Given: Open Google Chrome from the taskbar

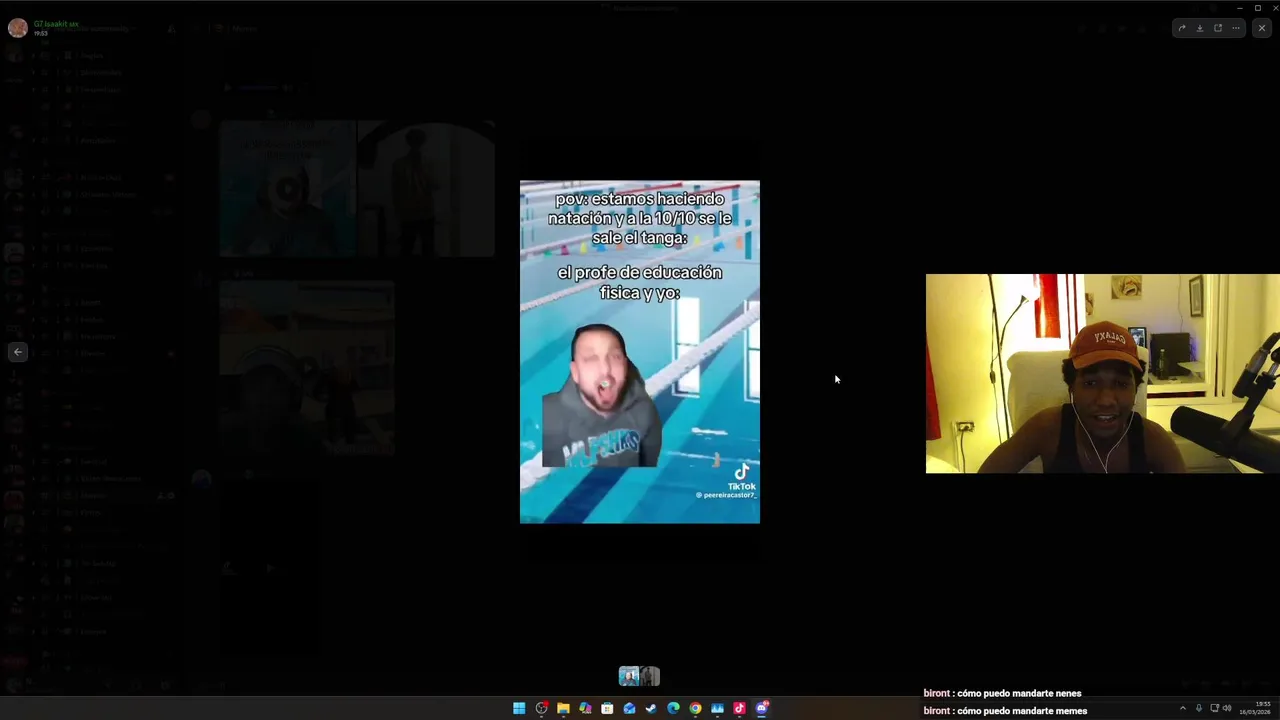Looking at the screenshot, I should (695, 708).
